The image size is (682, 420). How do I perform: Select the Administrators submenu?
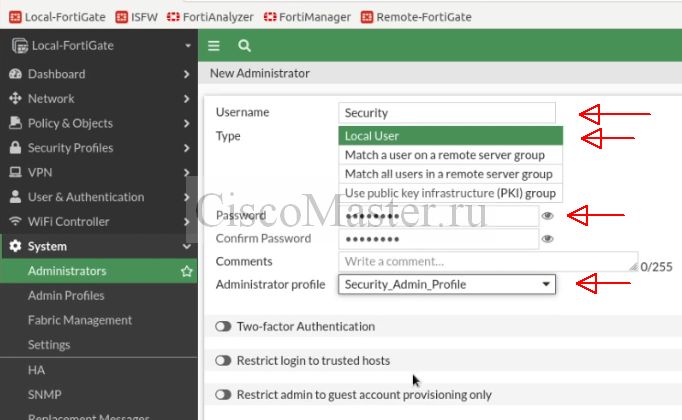pos(99,271)
